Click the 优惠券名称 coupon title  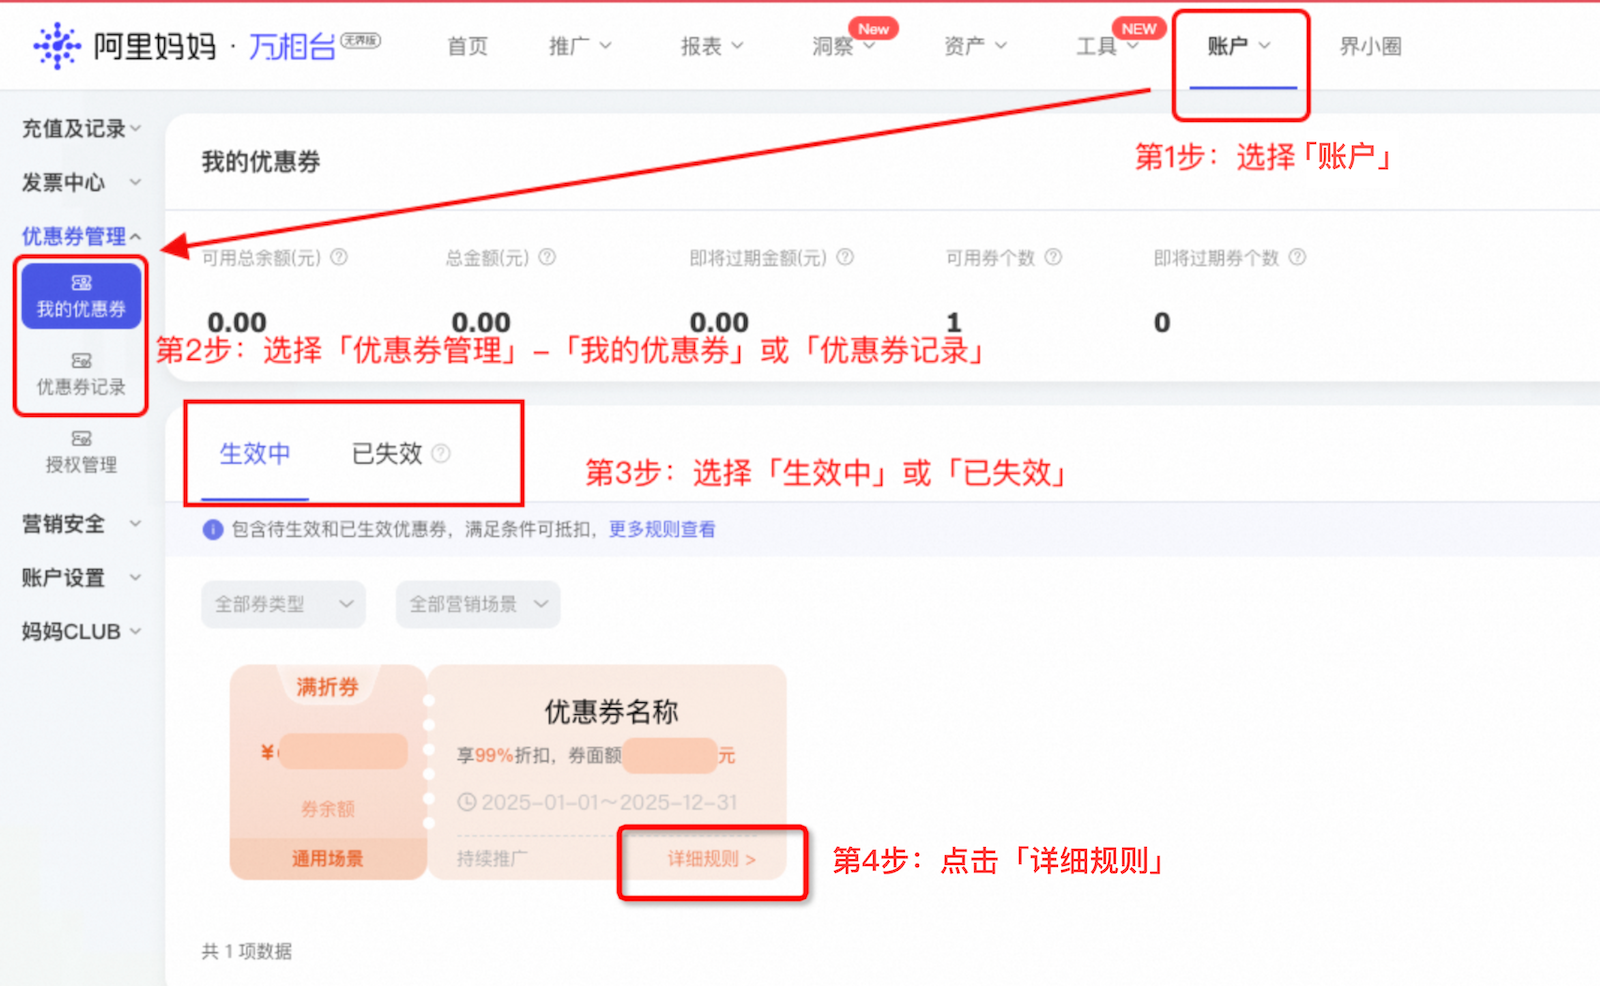pos(611,712)
